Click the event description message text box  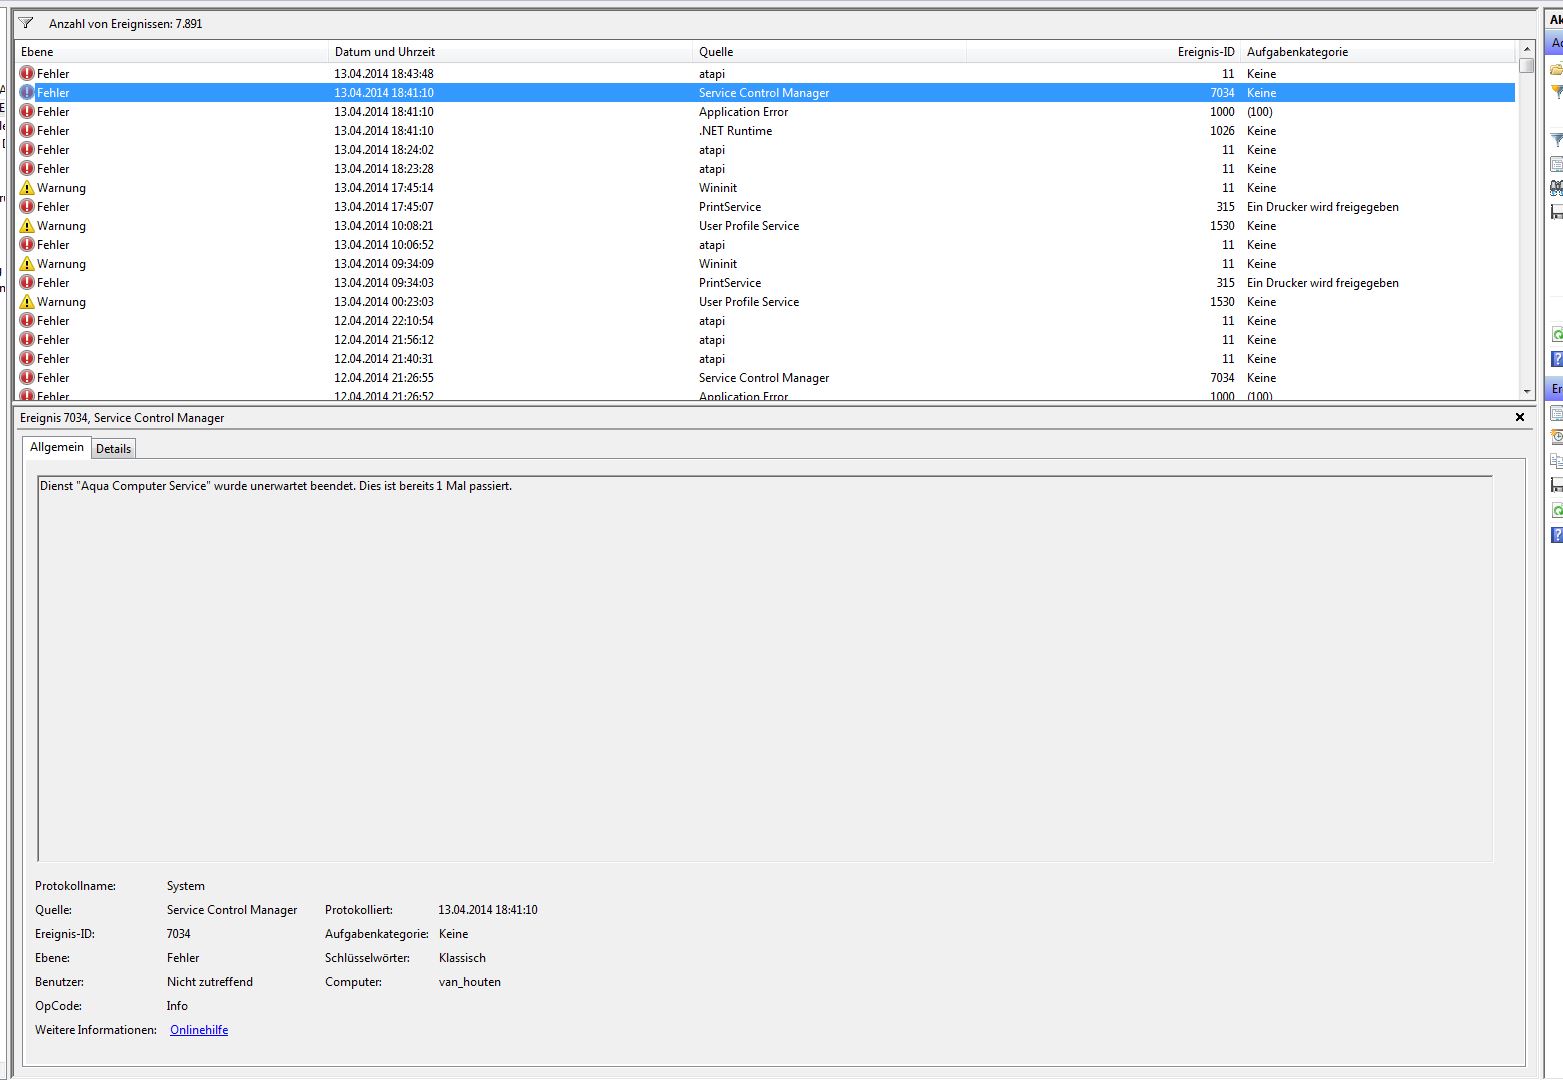point(765,668)
